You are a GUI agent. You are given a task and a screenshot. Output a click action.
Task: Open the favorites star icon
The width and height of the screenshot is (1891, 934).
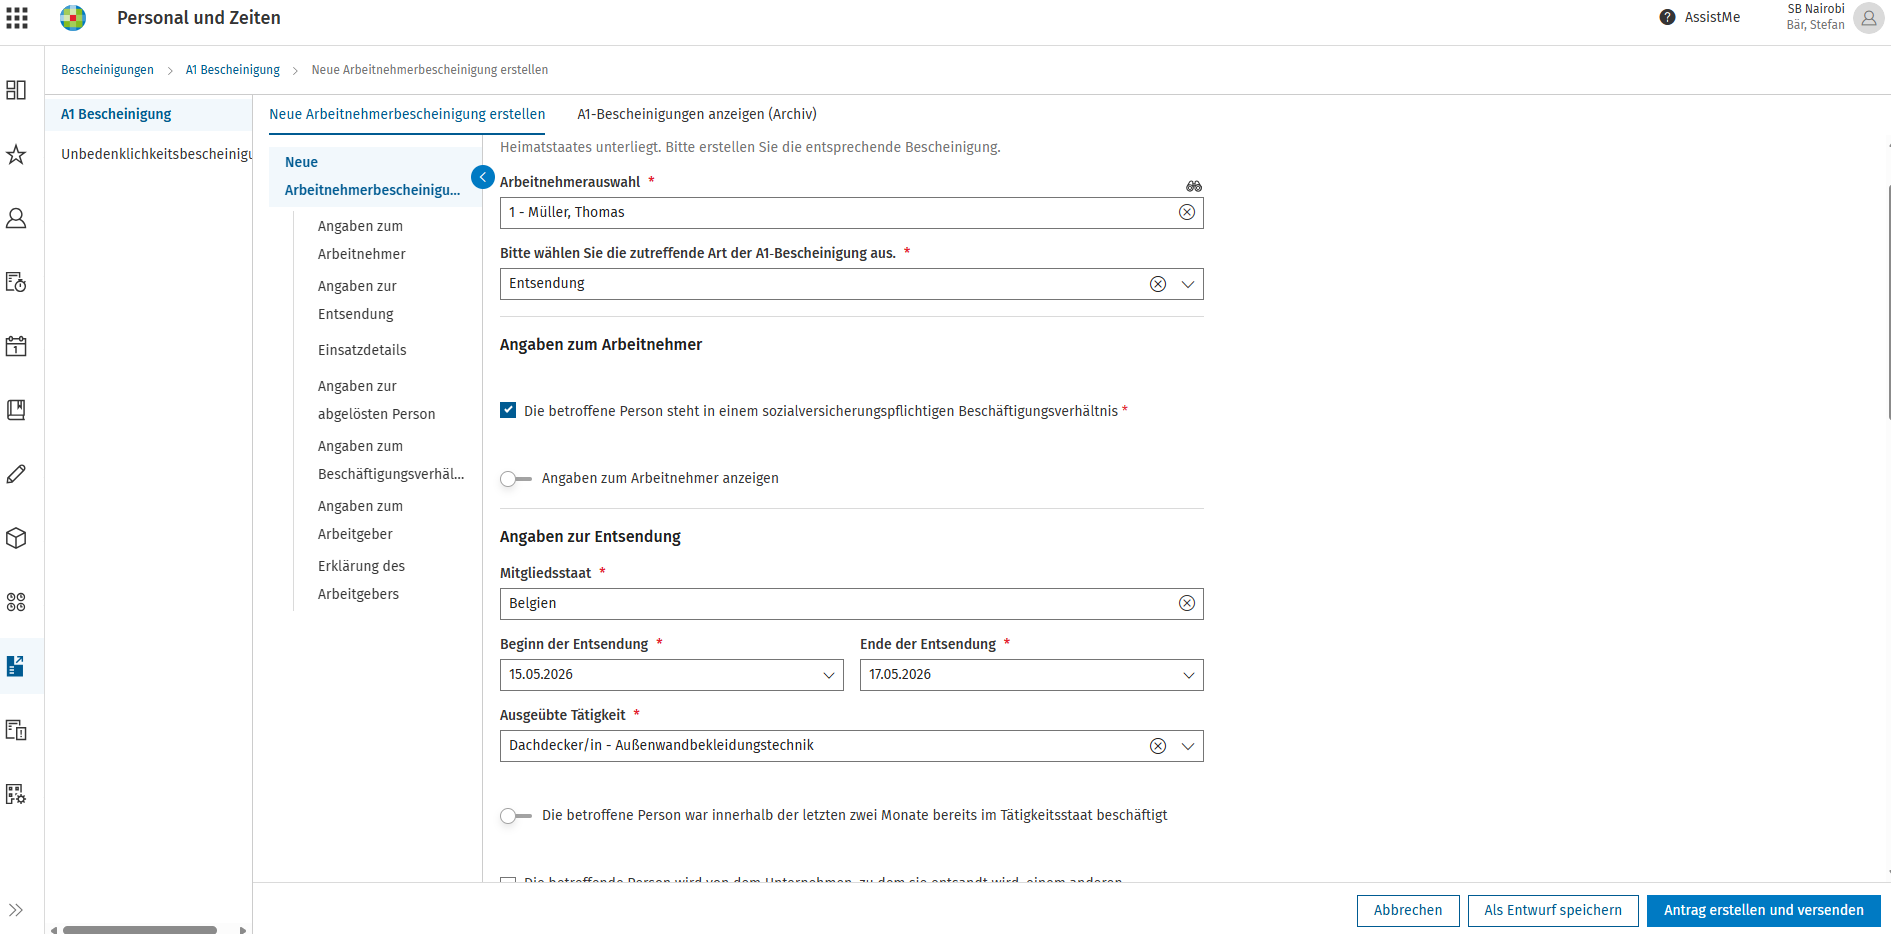tap(16, 154)
